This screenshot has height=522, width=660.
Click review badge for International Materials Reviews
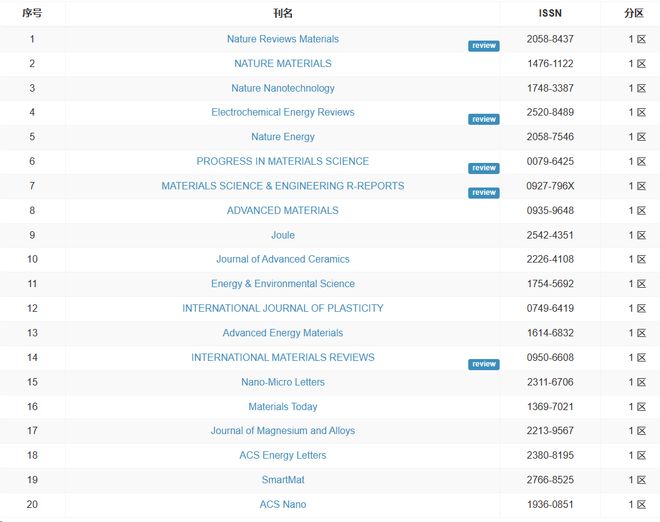pos(484,365)
